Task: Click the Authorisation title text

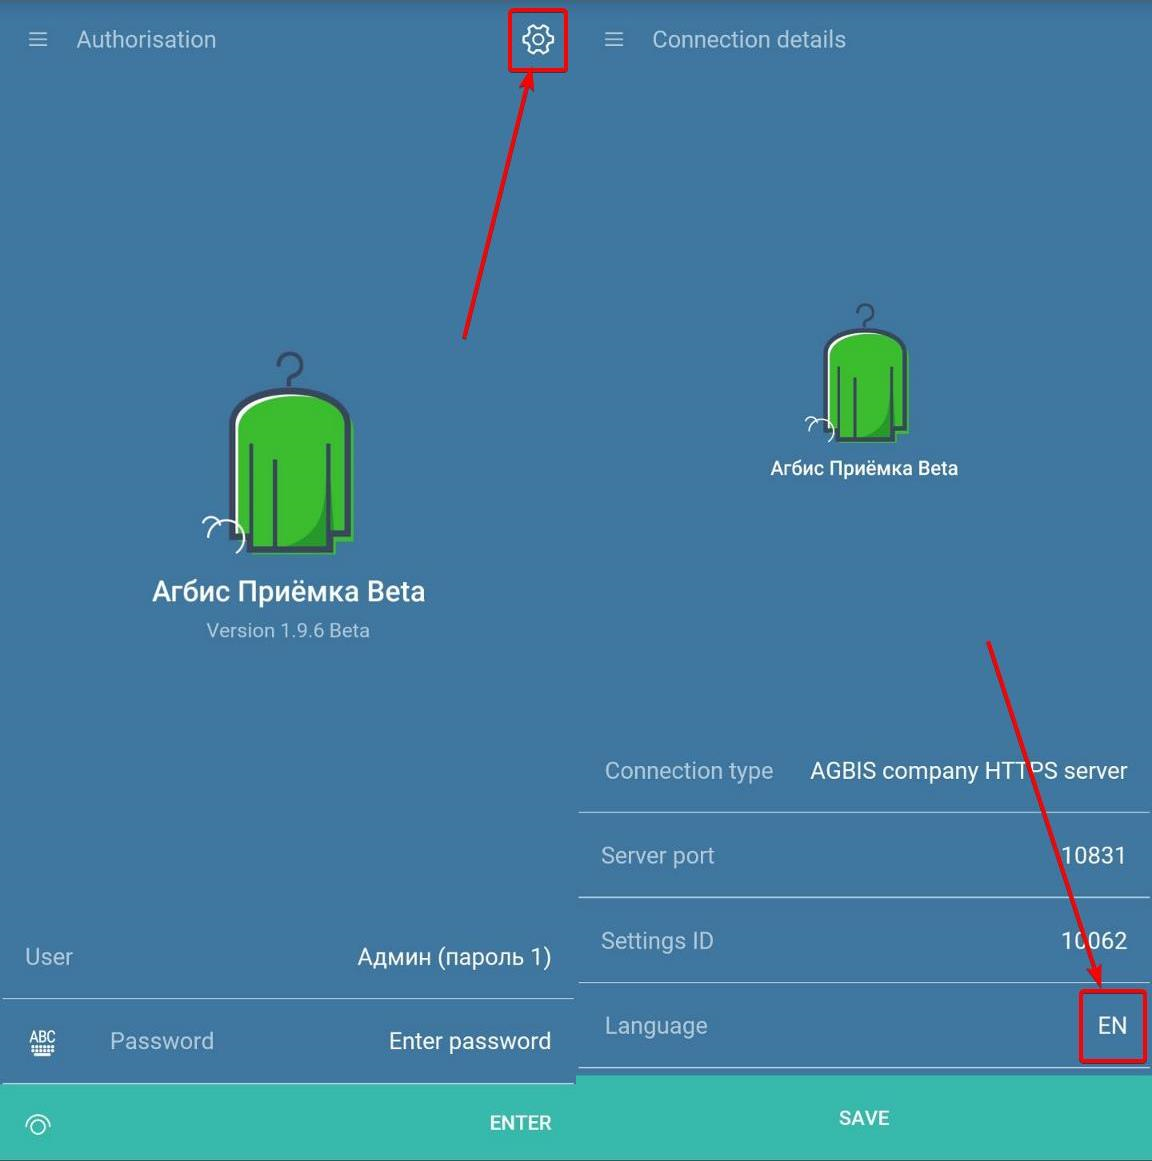Action: 146,39
